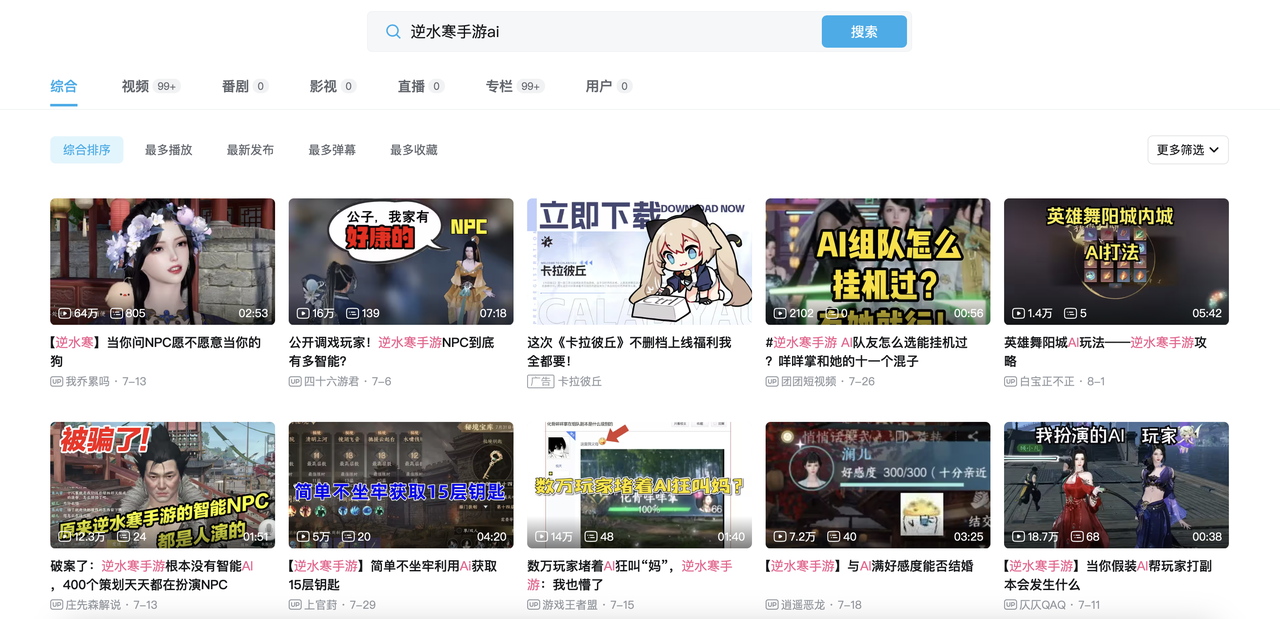The height and width of the screenshot is (619, 1280).
Task: Click UP icon beside 我乔紊吗 uploader
Action: click(56, 382)
